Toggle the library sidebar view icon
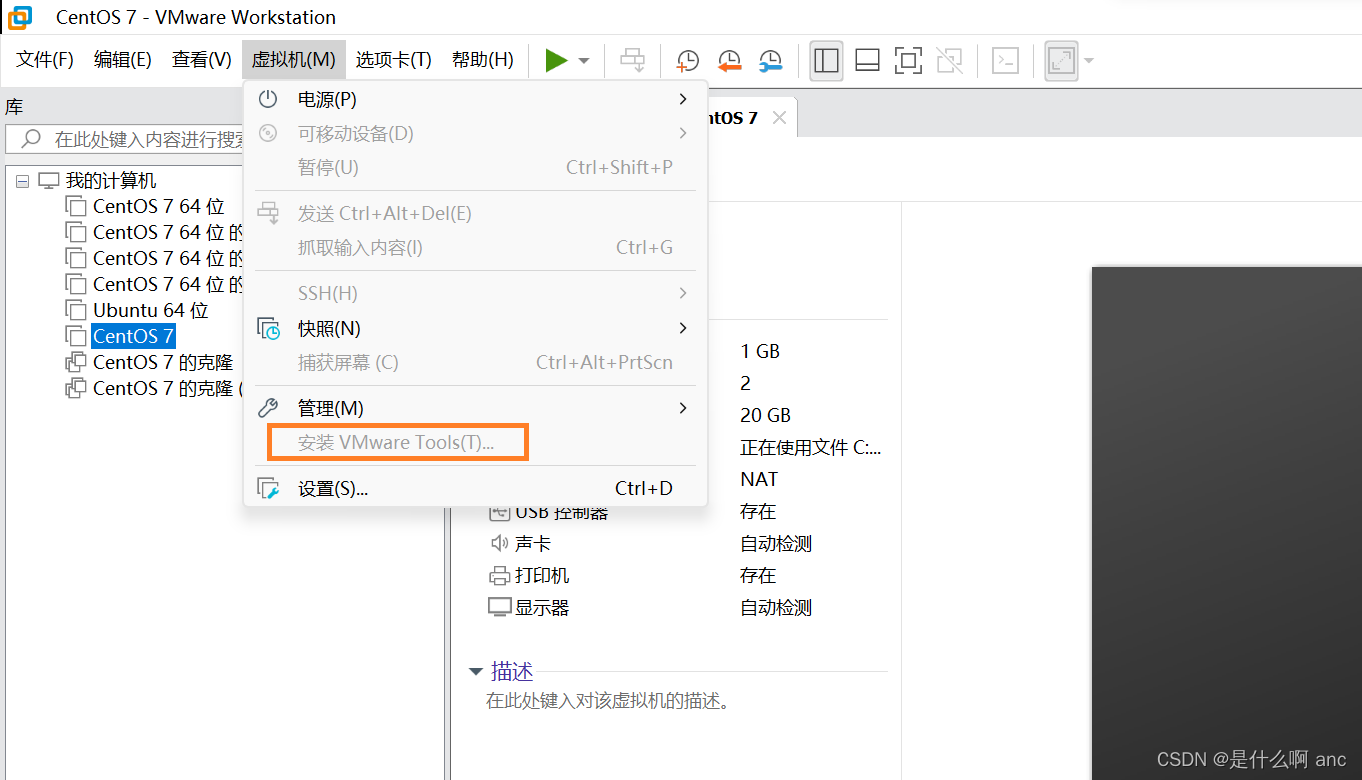1362x780 pixels. [826, 60]
